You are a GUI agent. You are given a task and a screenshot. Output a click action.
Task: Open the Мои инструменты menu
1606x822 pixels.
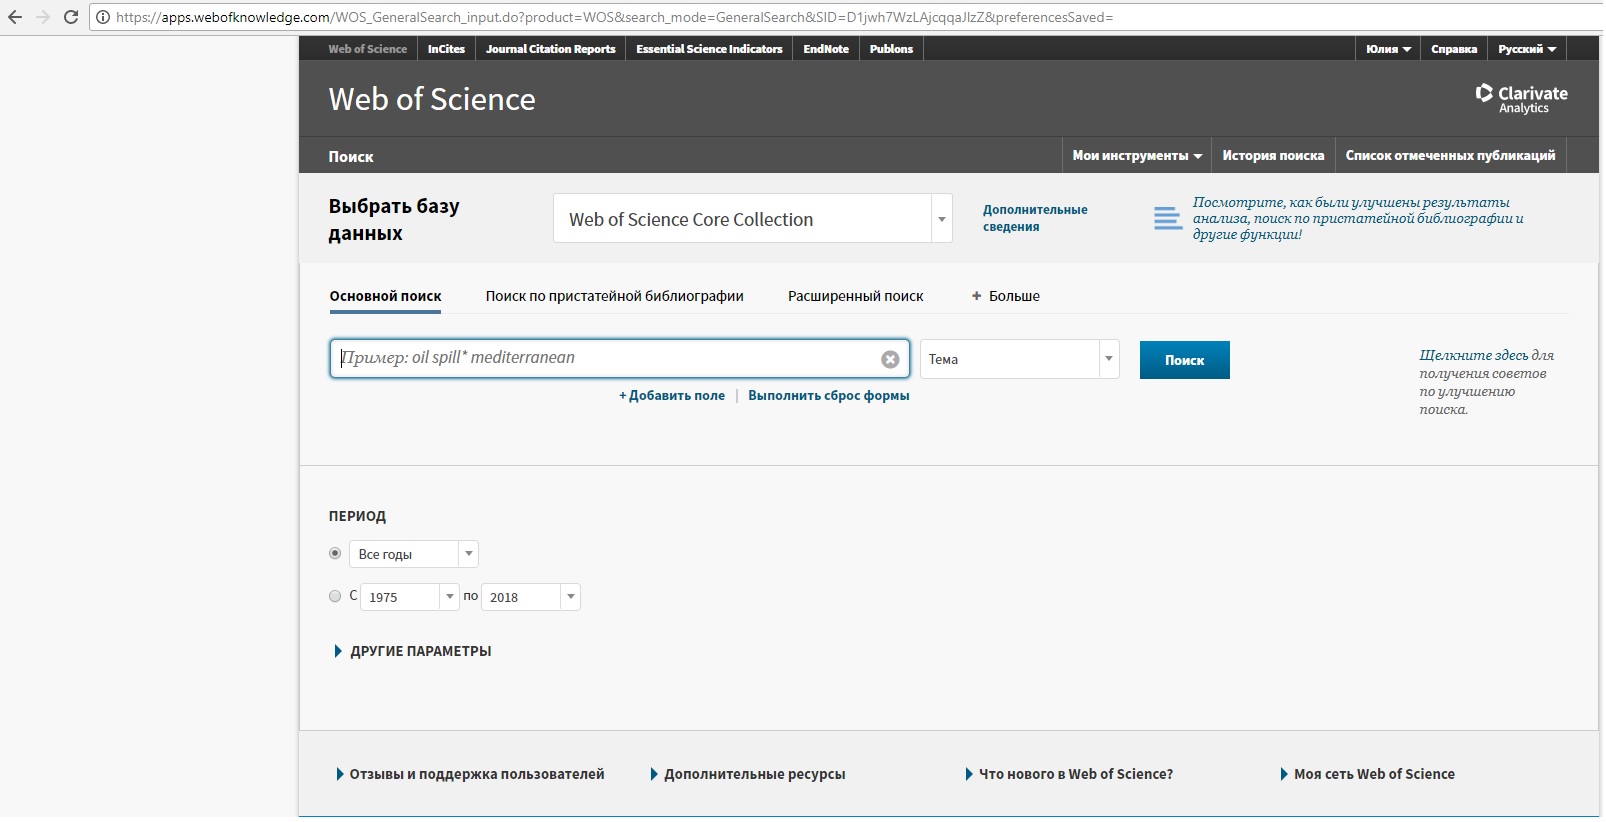(x=1136, y=156)
